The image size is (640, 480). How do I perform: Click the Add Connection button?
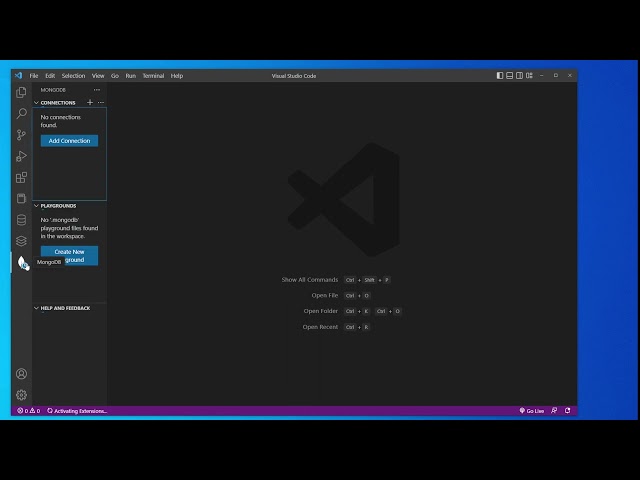coord(69,141)
